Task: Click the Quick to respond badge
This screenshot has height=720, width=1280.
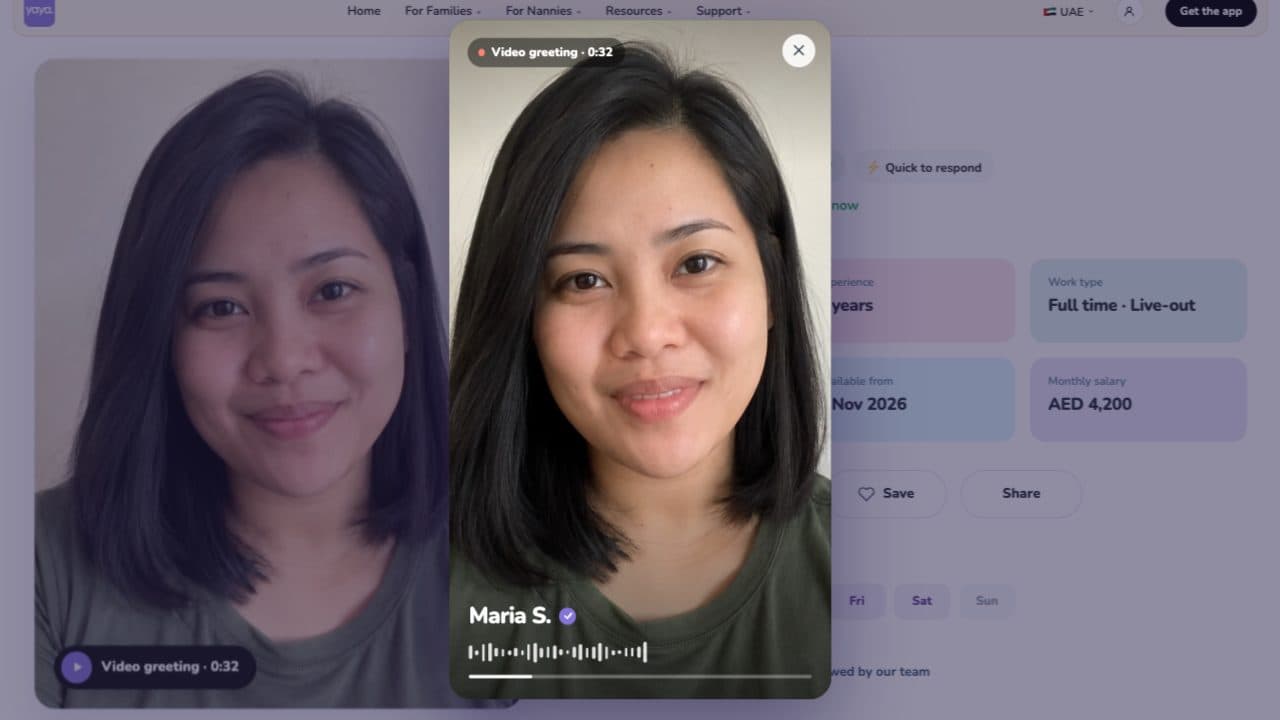Action: point(924,168)
